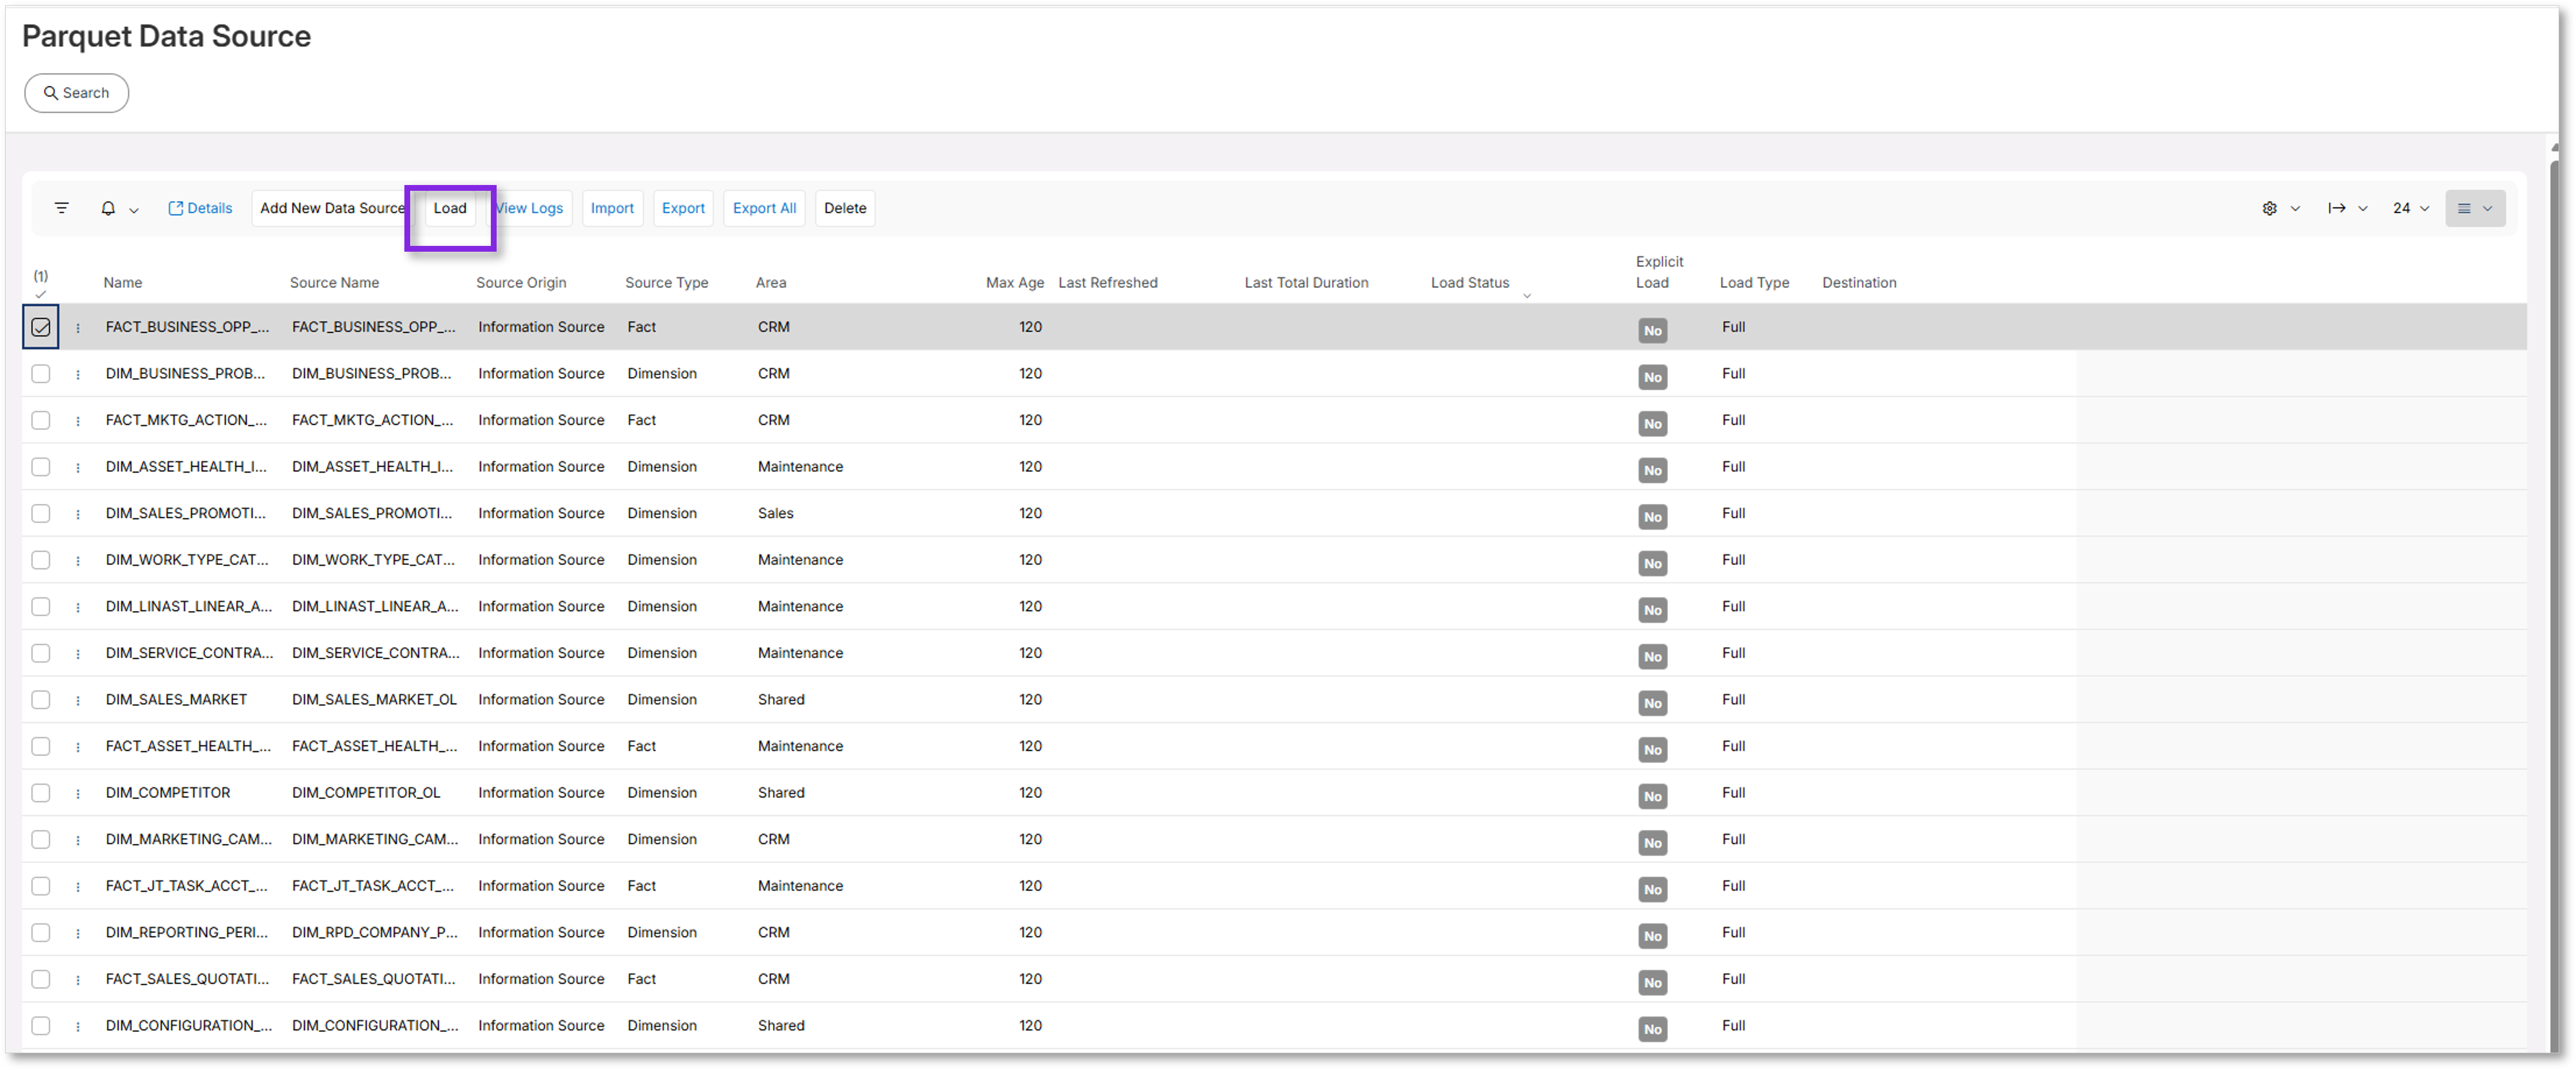
Task: Click the Load button
Action: click(450, 208)
